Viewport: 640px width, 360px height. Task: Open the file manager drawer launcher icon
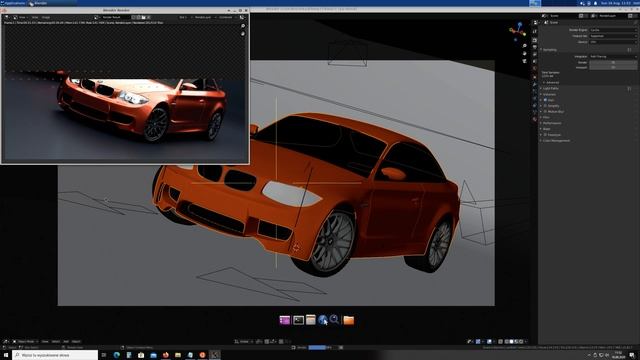click(311, 320)
